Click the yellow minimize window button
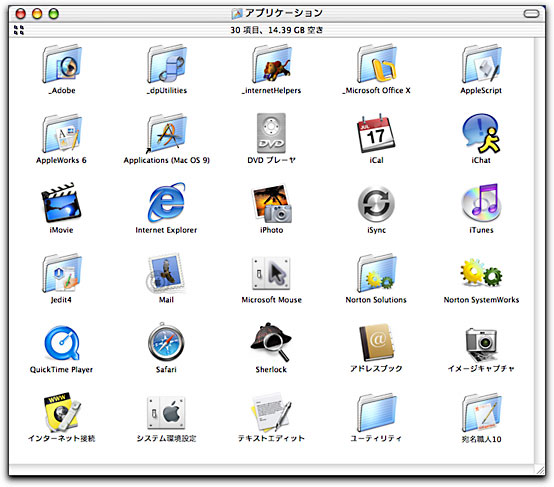 tap(37, 14)
